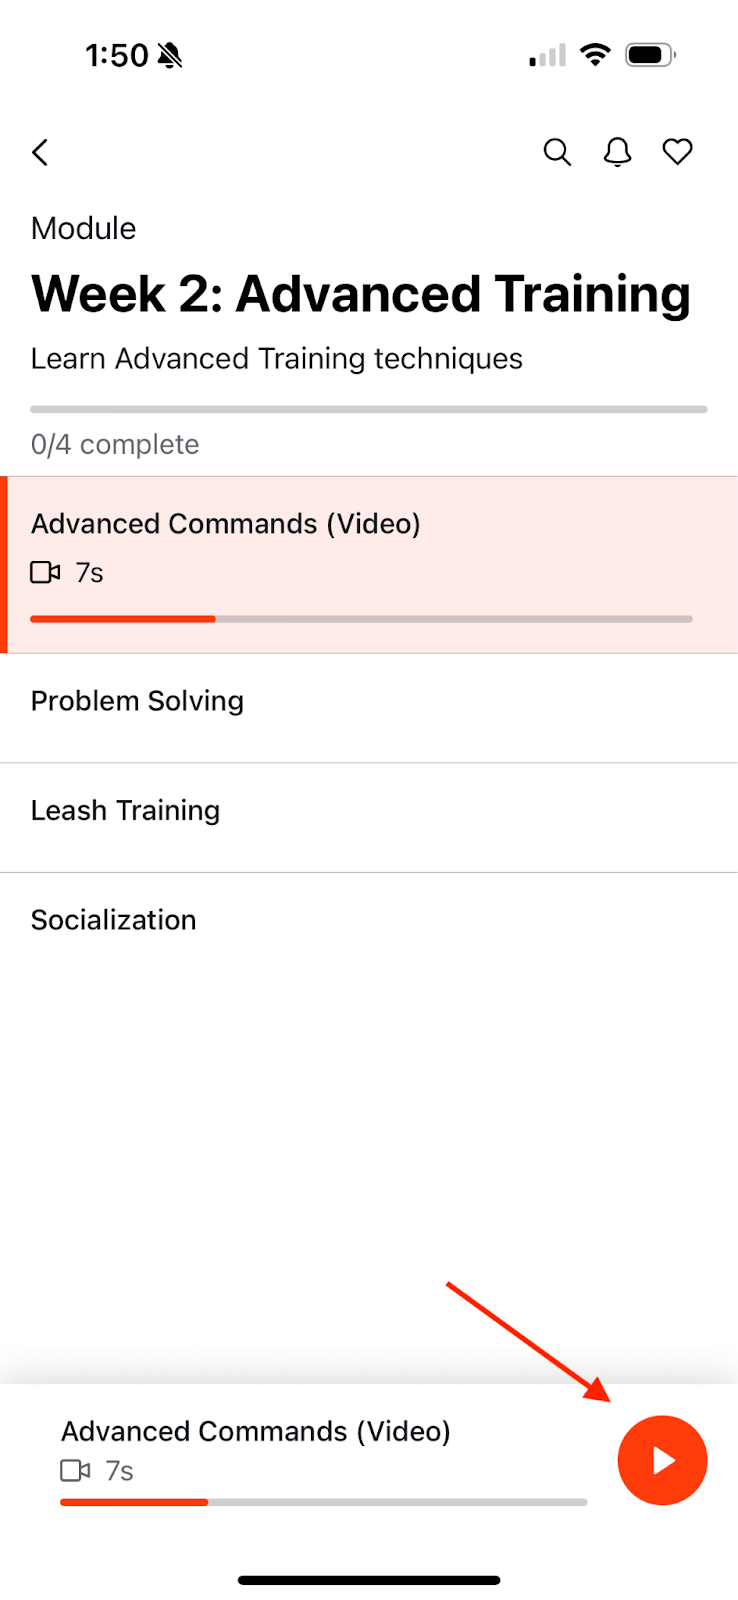Tap module completion progress bar
Image resolution: width=738 pixels, height=1600 pixels.
[x=369, y=409]
